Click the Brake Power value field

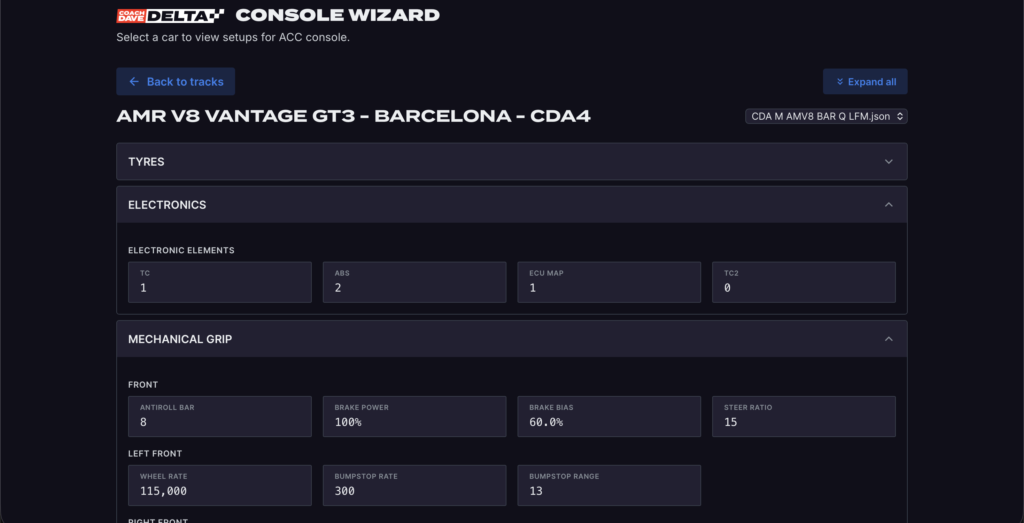(x=414, y=416)
